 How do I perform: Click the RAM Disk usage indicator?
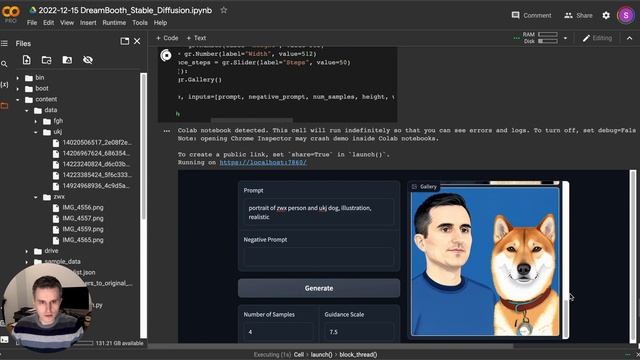click(540, 38)
